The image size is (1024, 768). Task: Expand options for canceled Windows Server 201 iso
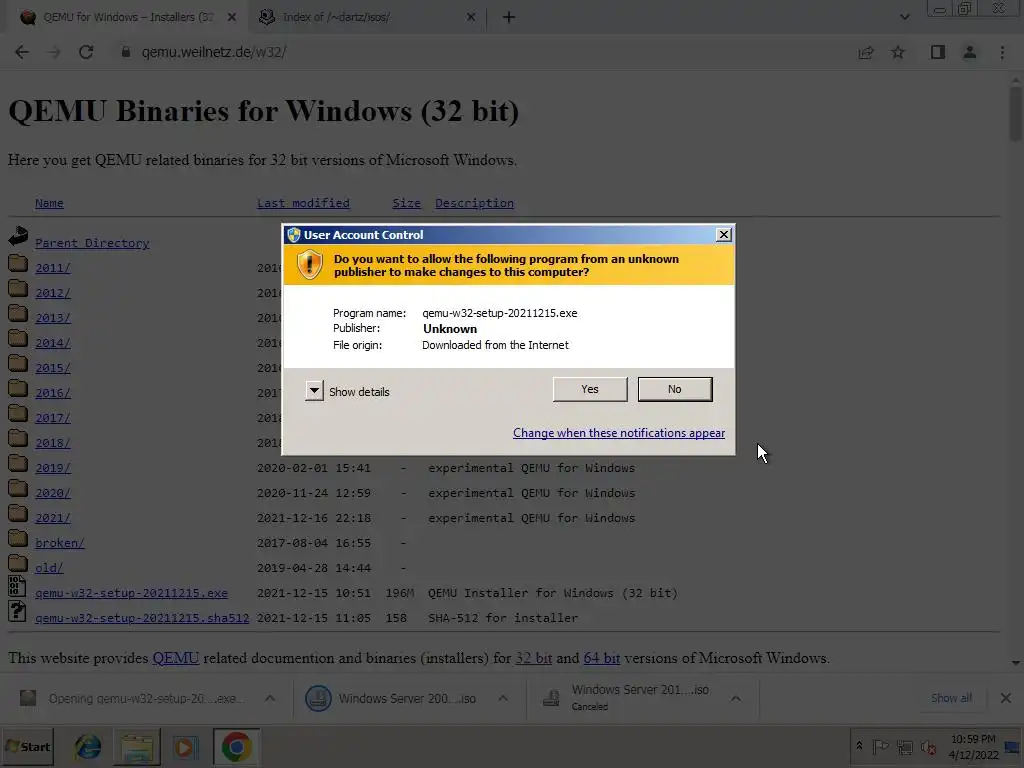[x=736, y=698]
